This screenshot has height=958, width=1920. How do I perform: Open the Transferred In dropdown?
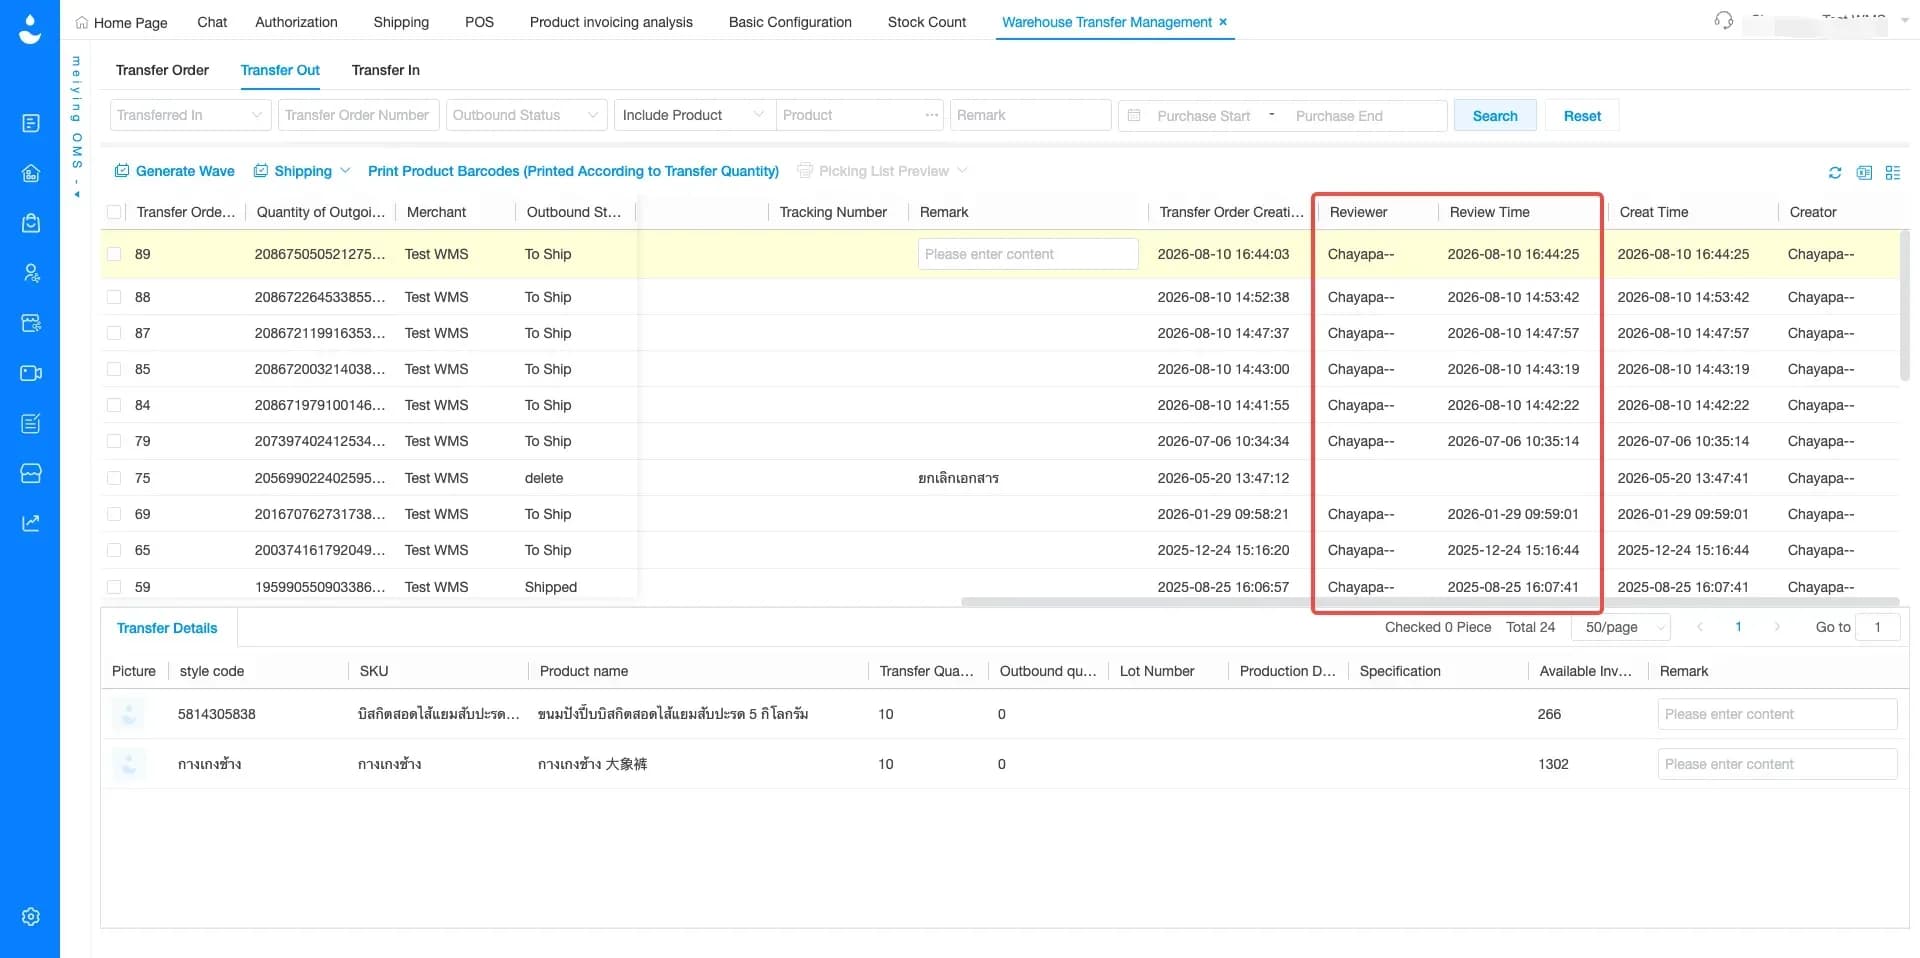coord(190,115)
